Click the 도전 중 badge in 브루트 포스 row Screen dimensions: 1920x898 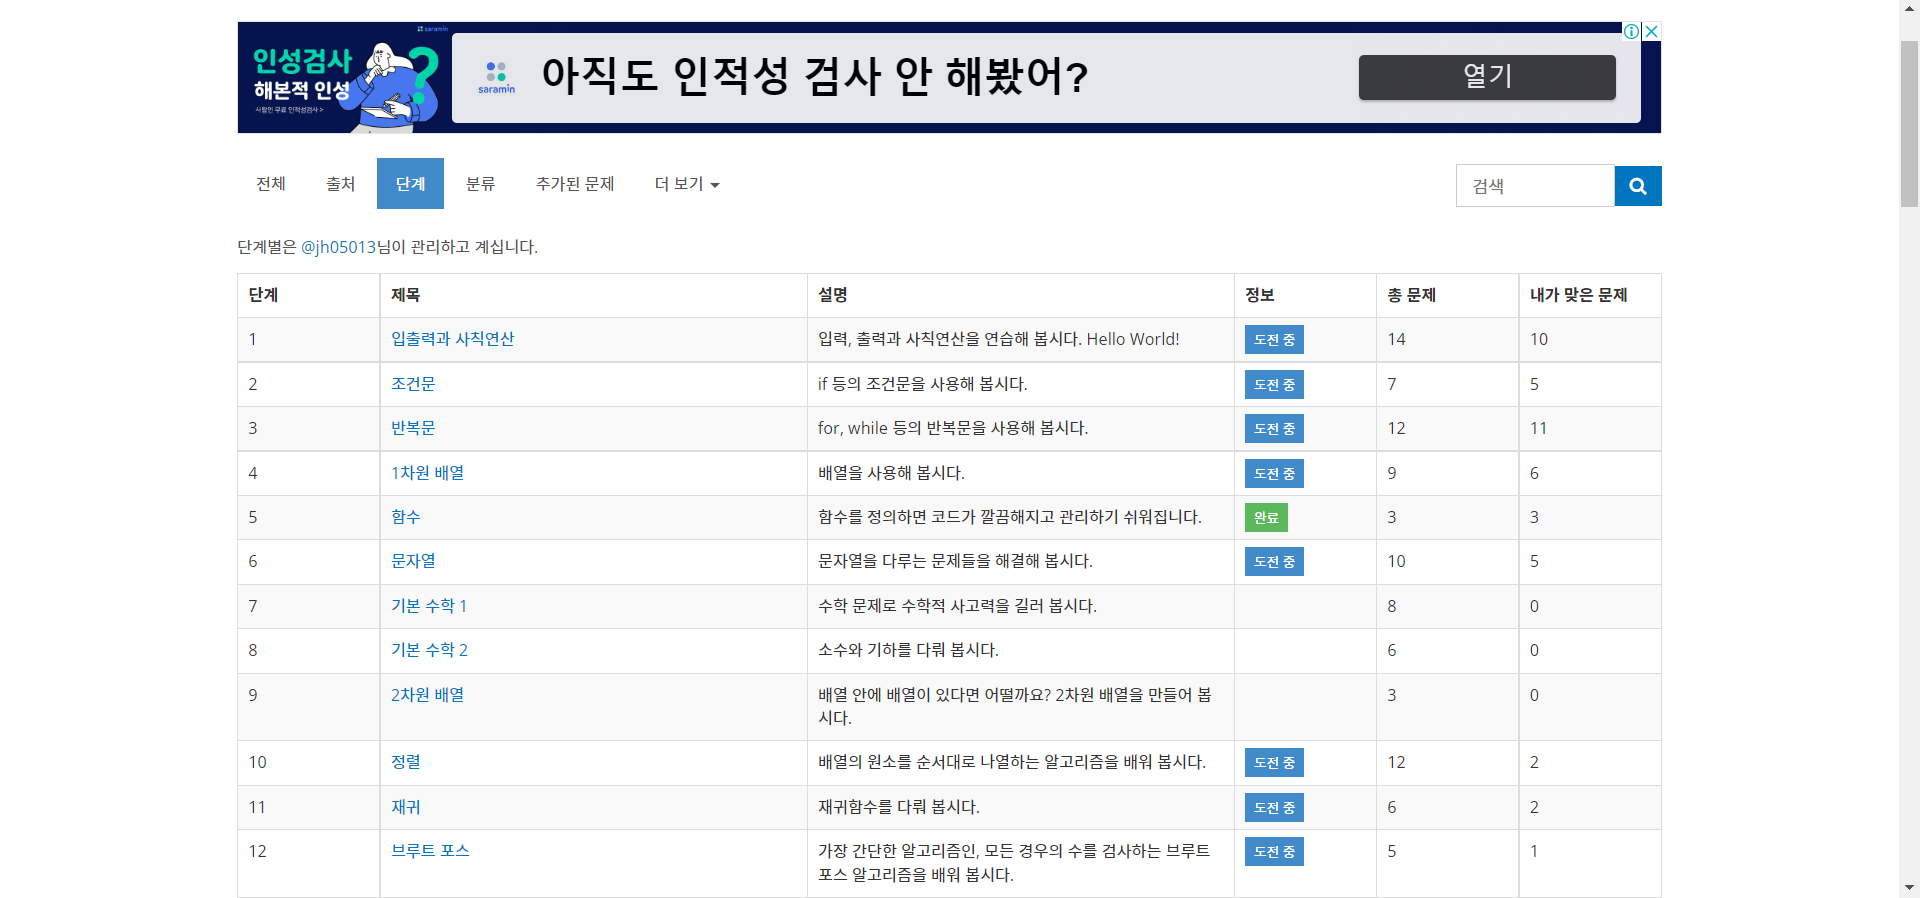tap(1274, 852)
